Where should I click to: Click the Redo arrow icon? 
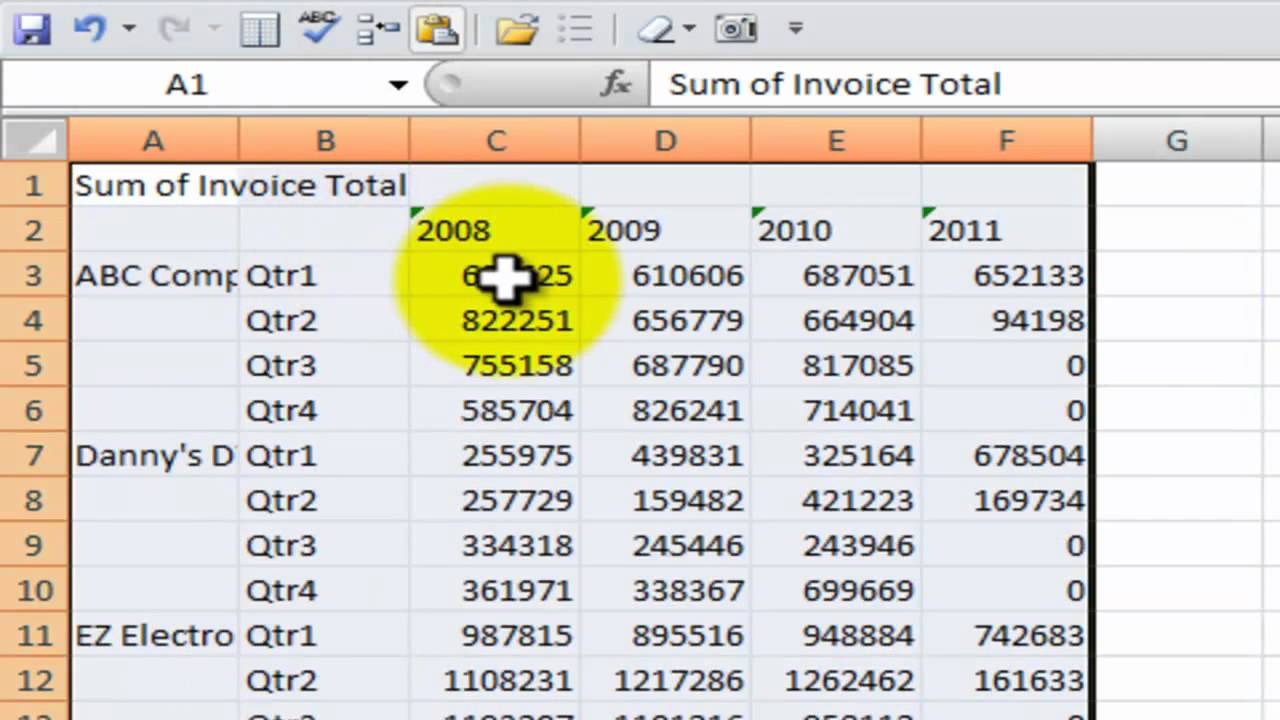click(175, 29)
